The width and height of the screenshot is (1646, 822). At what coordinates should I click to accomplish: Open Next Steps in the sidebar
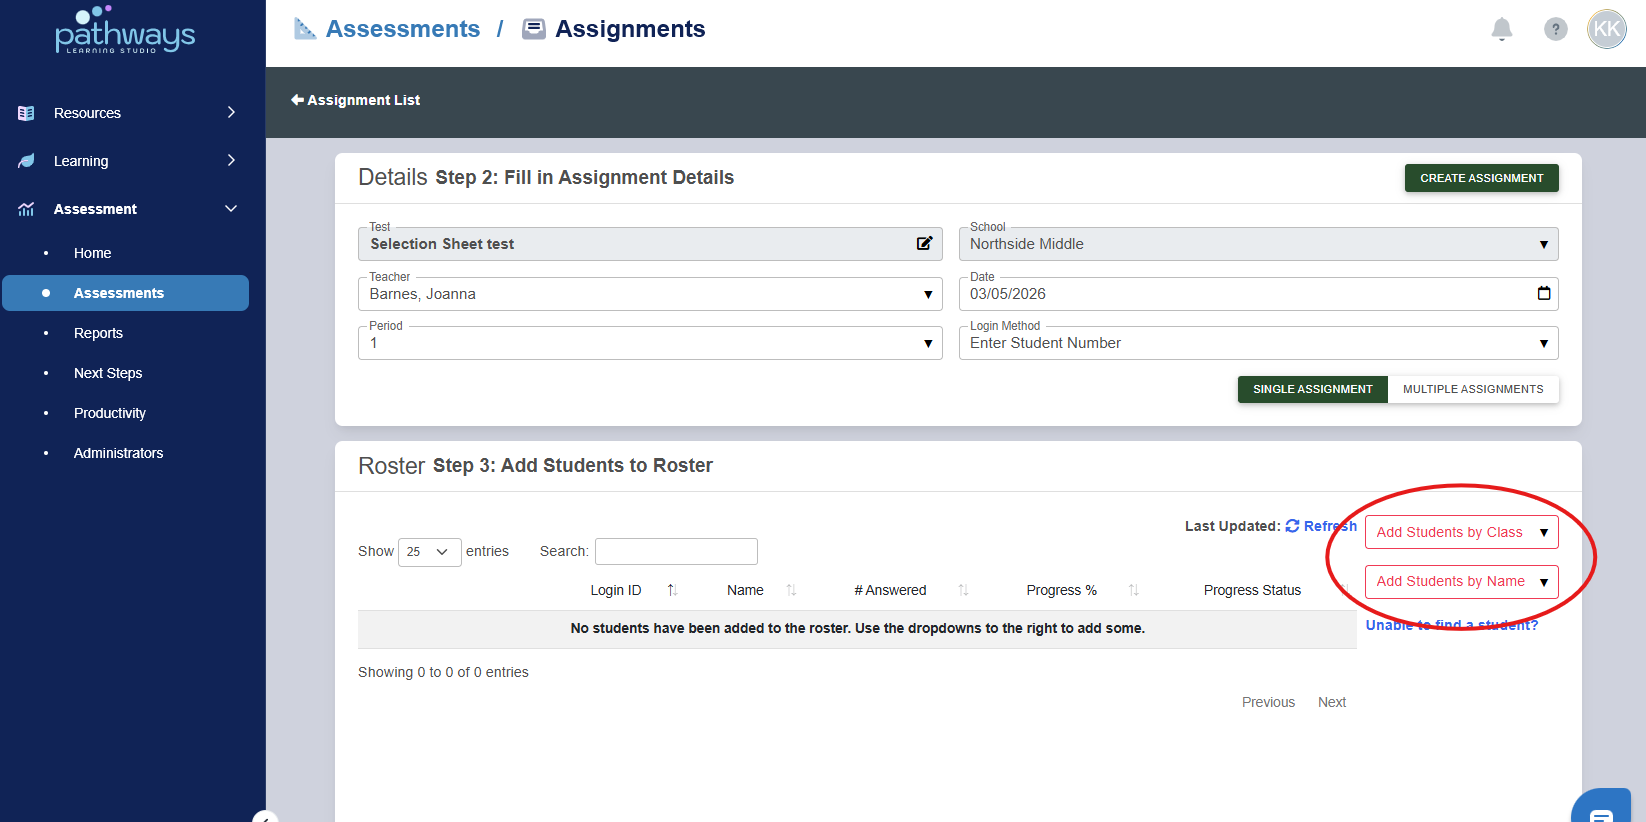point(108,373)
